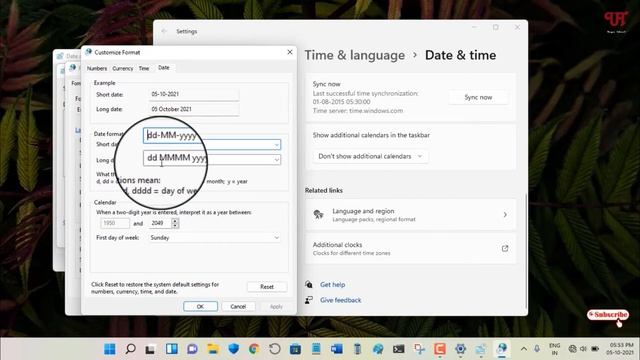Show hidden system tray icons

(524, 349)
